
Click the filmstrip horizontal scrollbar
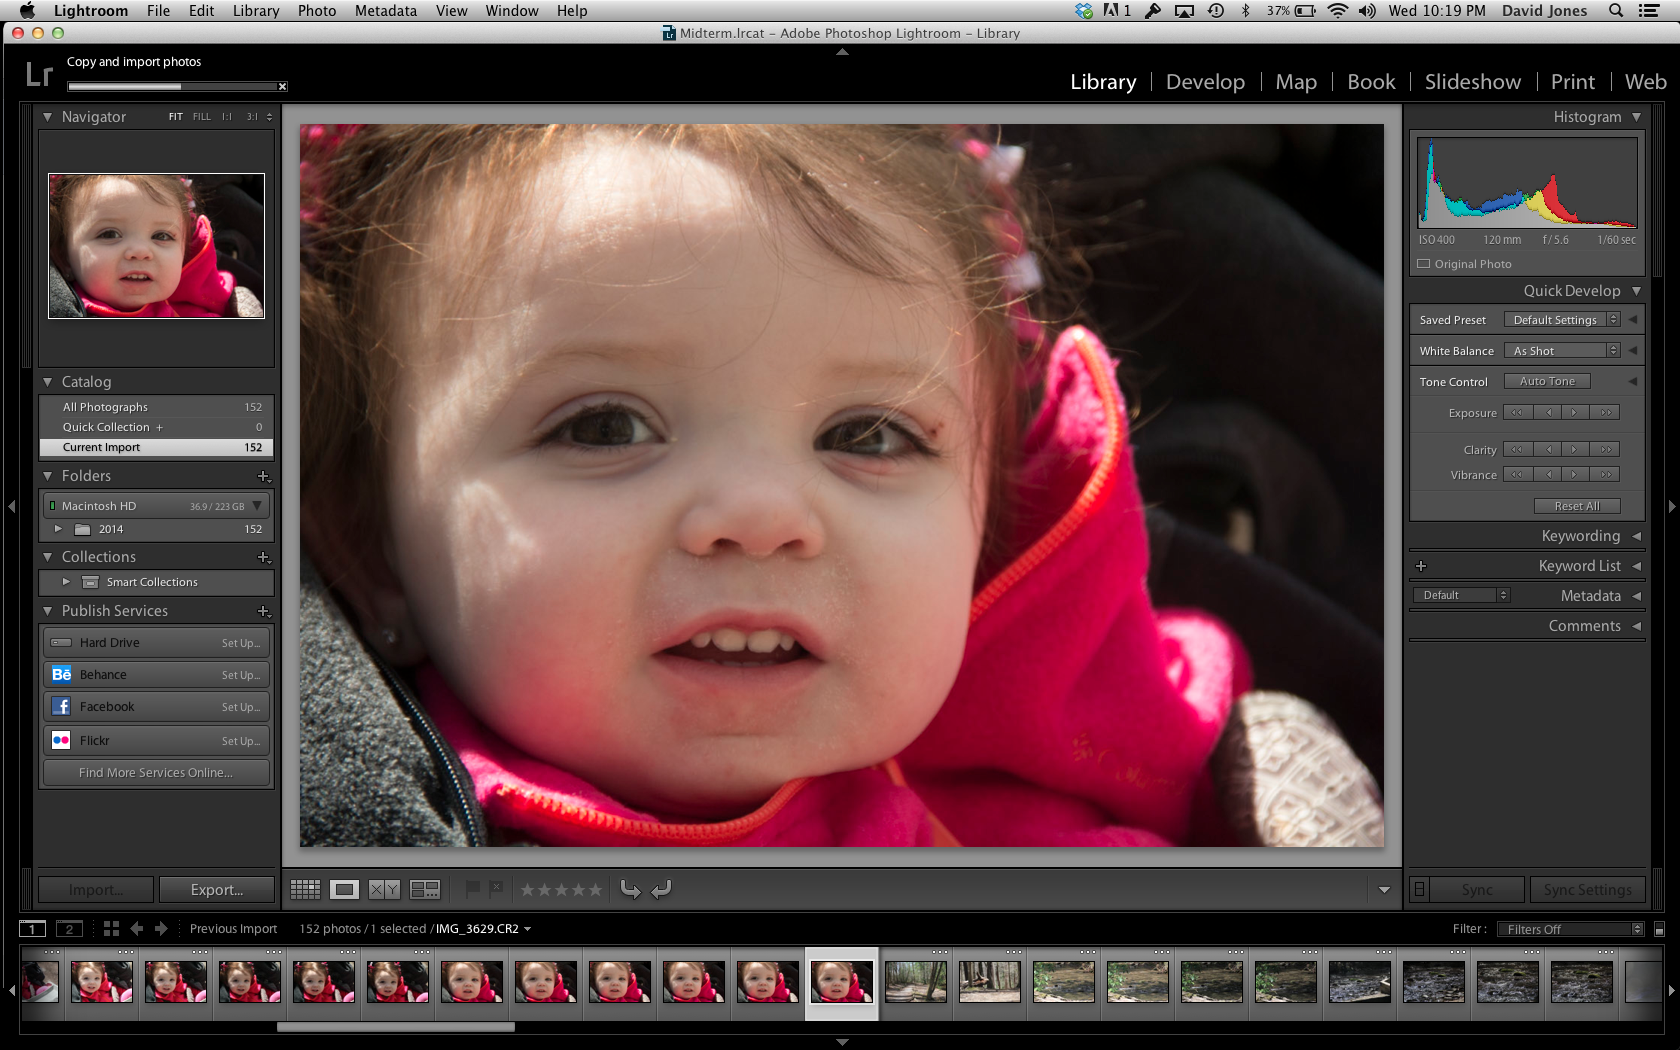point(395,1027)
